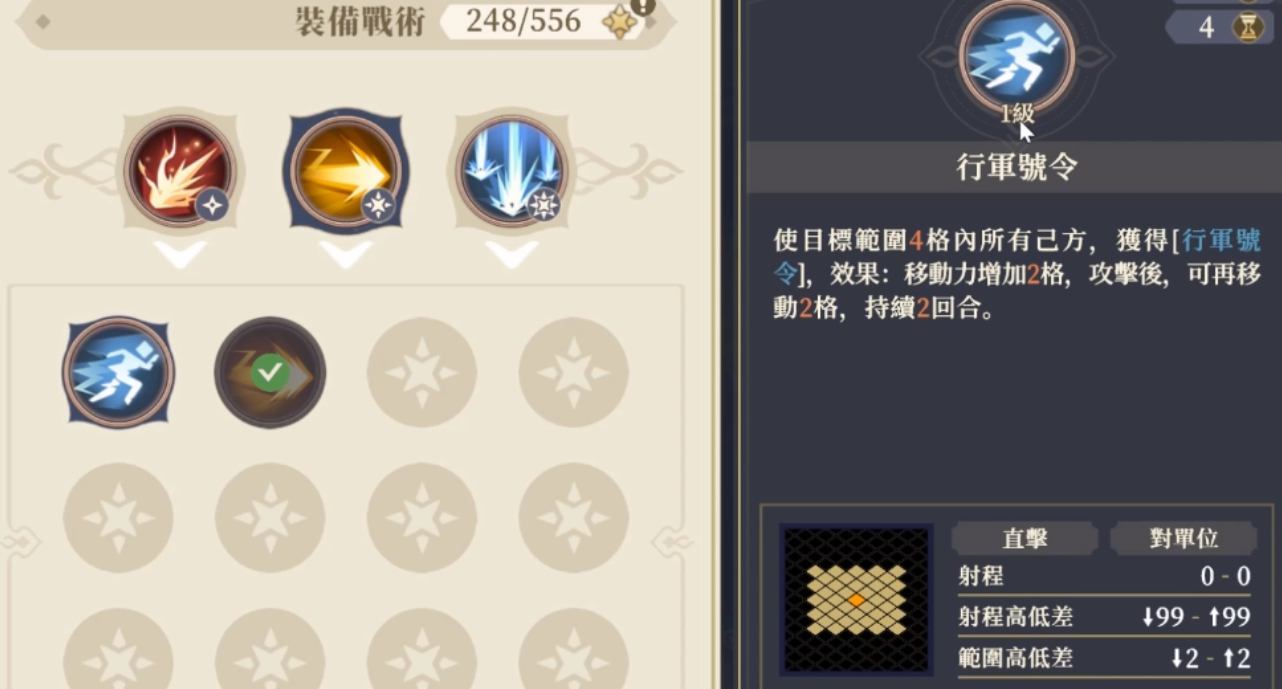Click the 直擊 tag label
Image resolution: width=1282 pixels, height=689 pixels.
point(1025,538)
